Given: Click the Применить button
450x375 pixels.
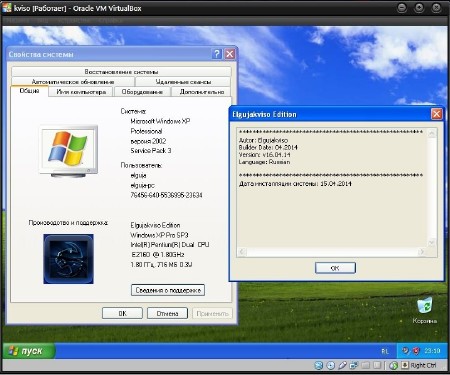Looking at the screenshot, I should [212, 313].
